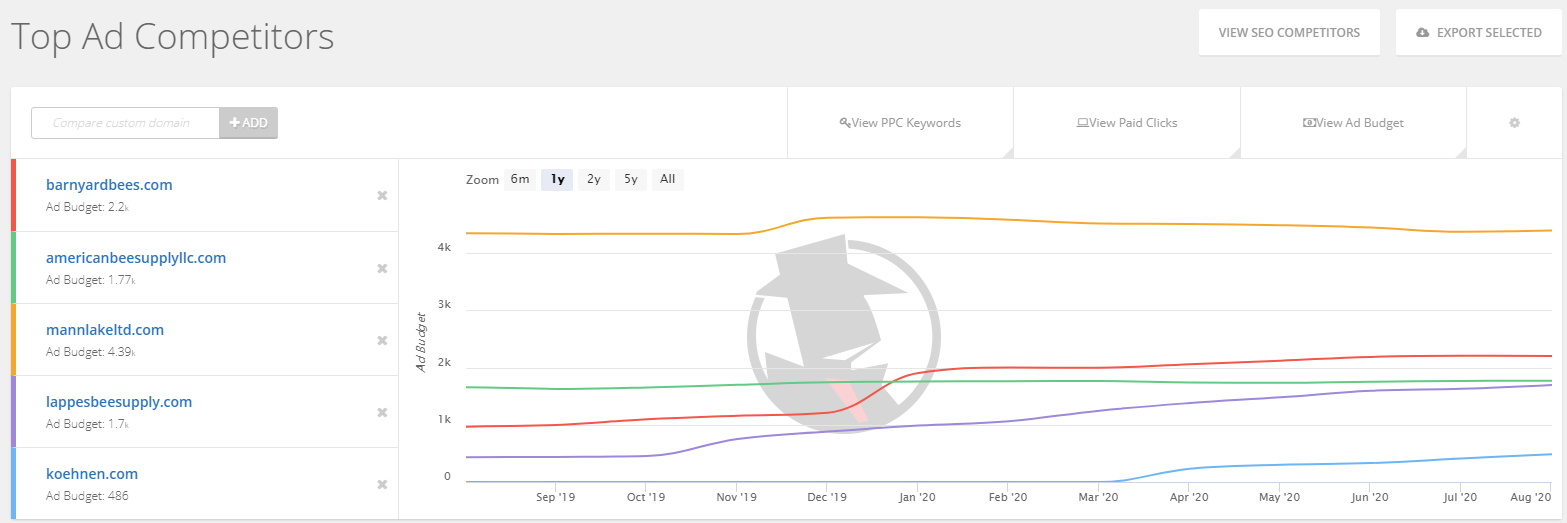1567x523 pixels.
Task: Remove americanbeesupplyllc.com with its x icon
Action: pos(382,268)
